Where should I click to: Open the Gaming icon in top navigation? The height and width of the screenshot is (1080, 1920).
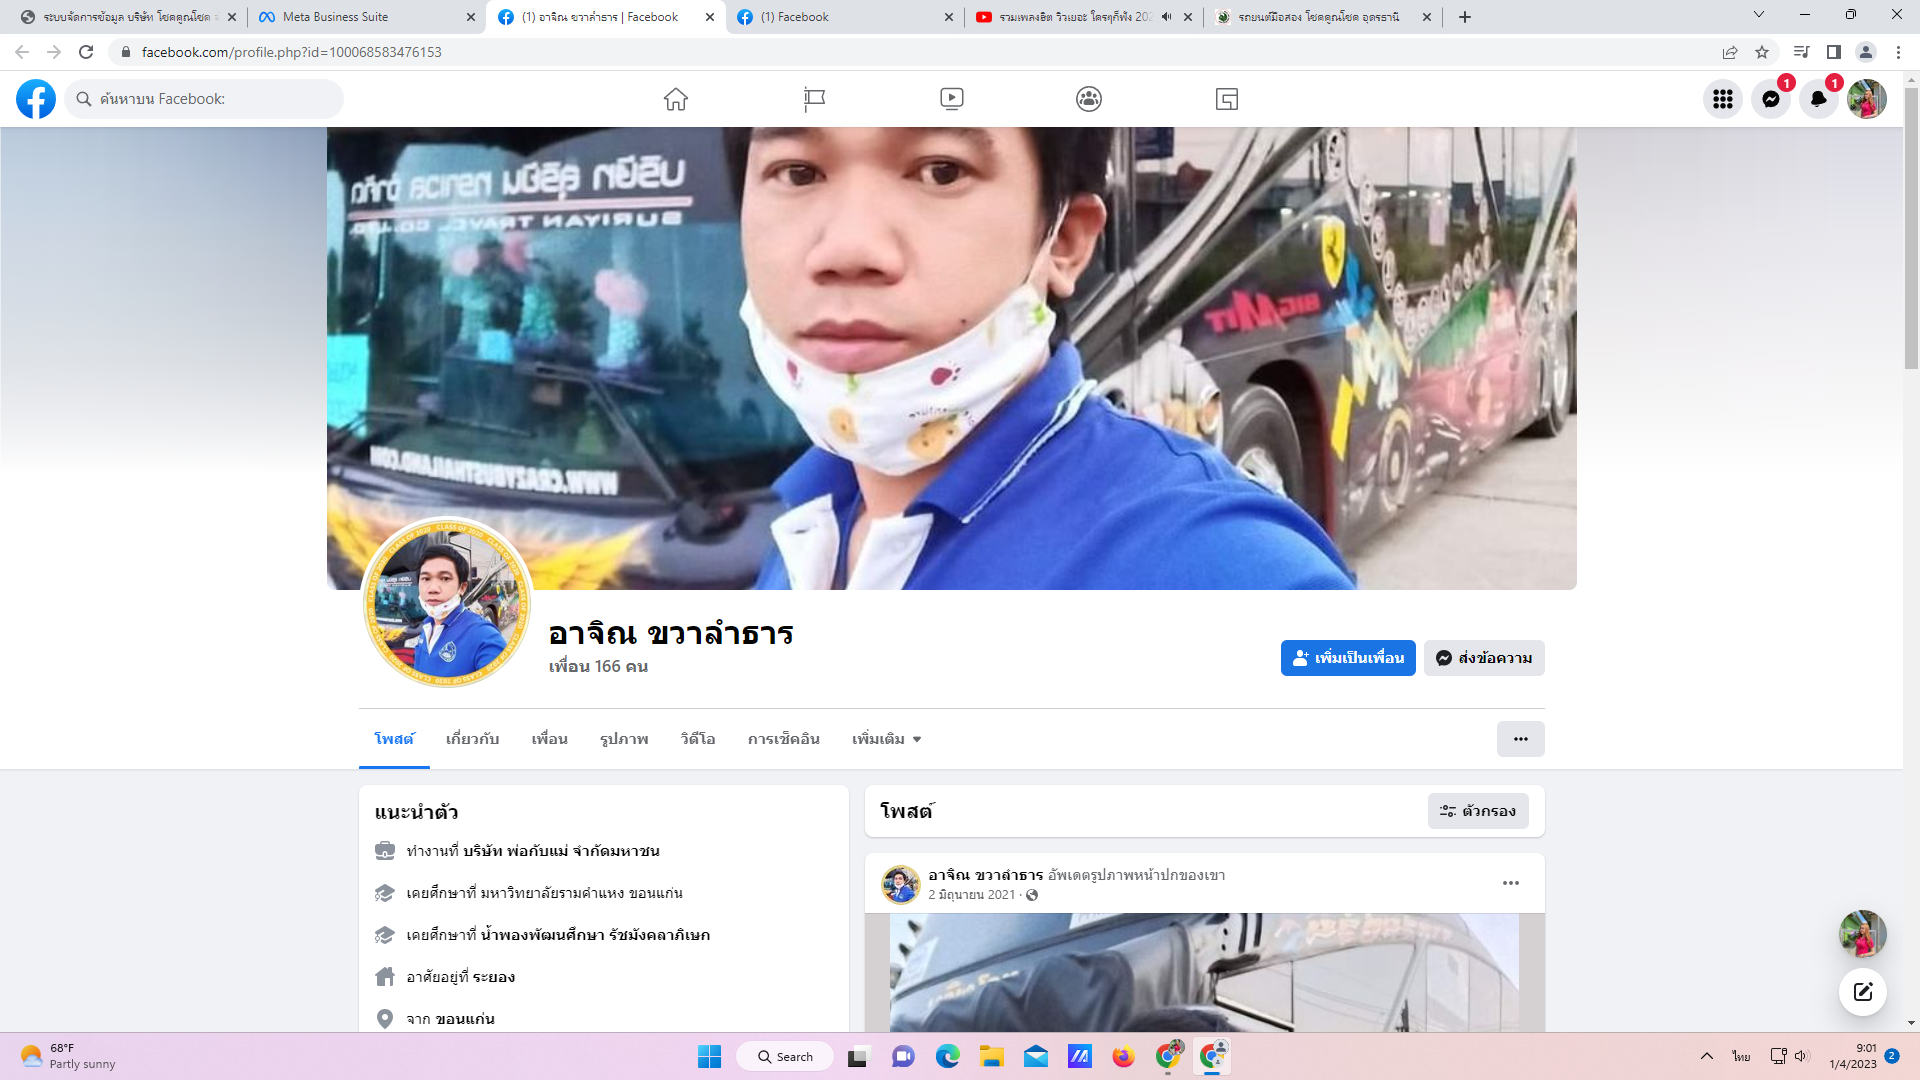pyautogui.click(x=1227, y=99)
